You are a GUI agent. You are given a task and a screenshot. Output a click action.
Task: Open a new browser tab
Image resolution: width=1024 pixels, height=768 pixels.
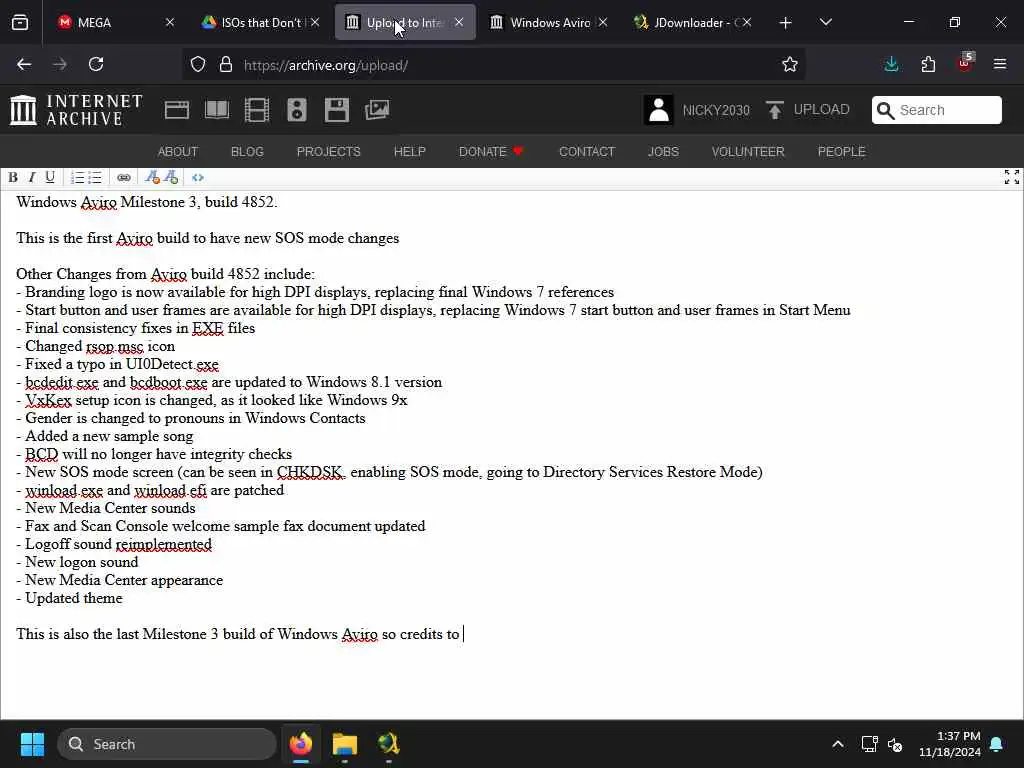click(x=786, y=23)
